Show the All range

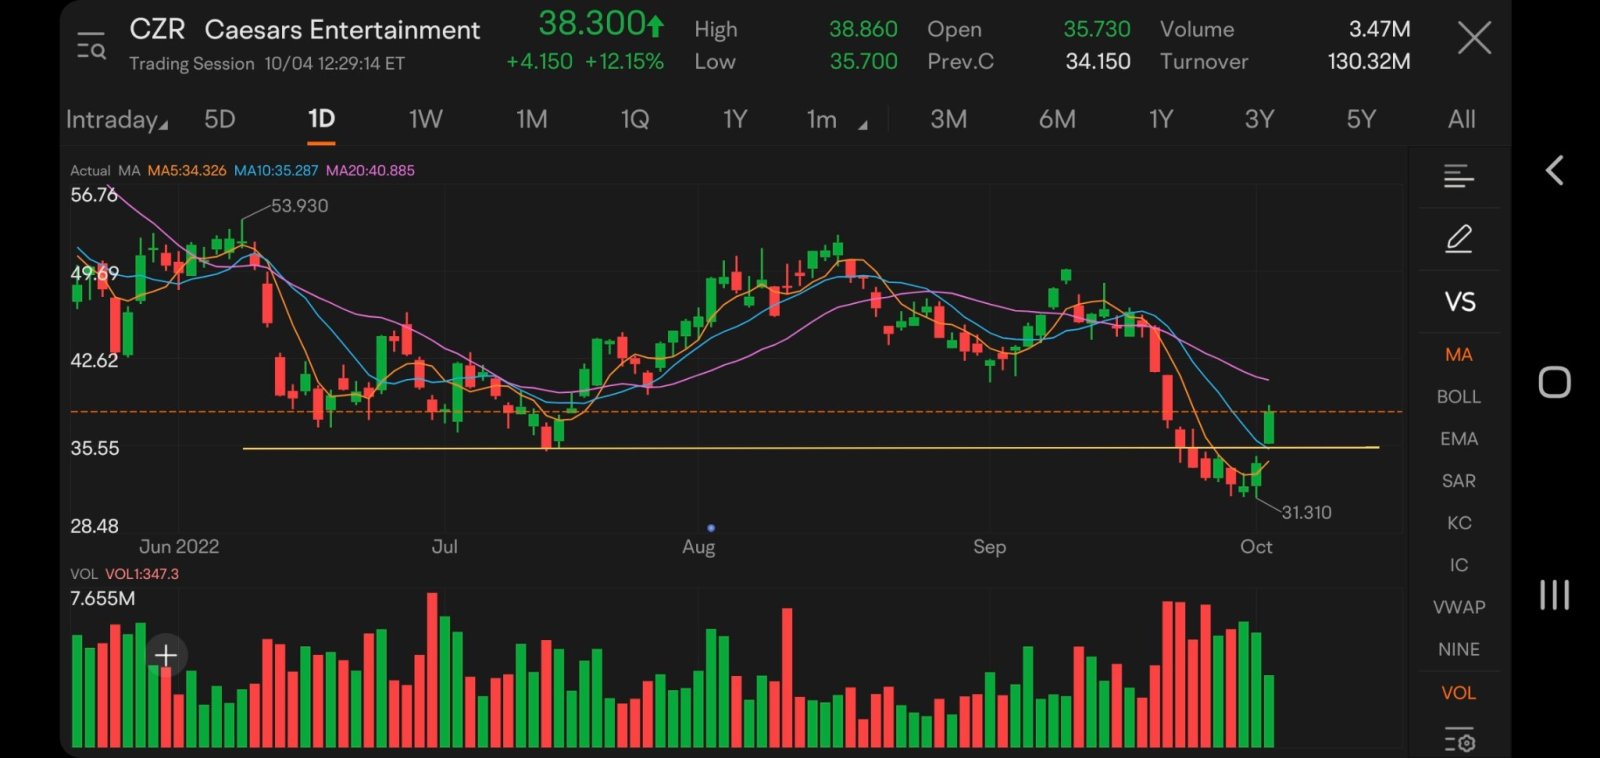coord(1462,120)
